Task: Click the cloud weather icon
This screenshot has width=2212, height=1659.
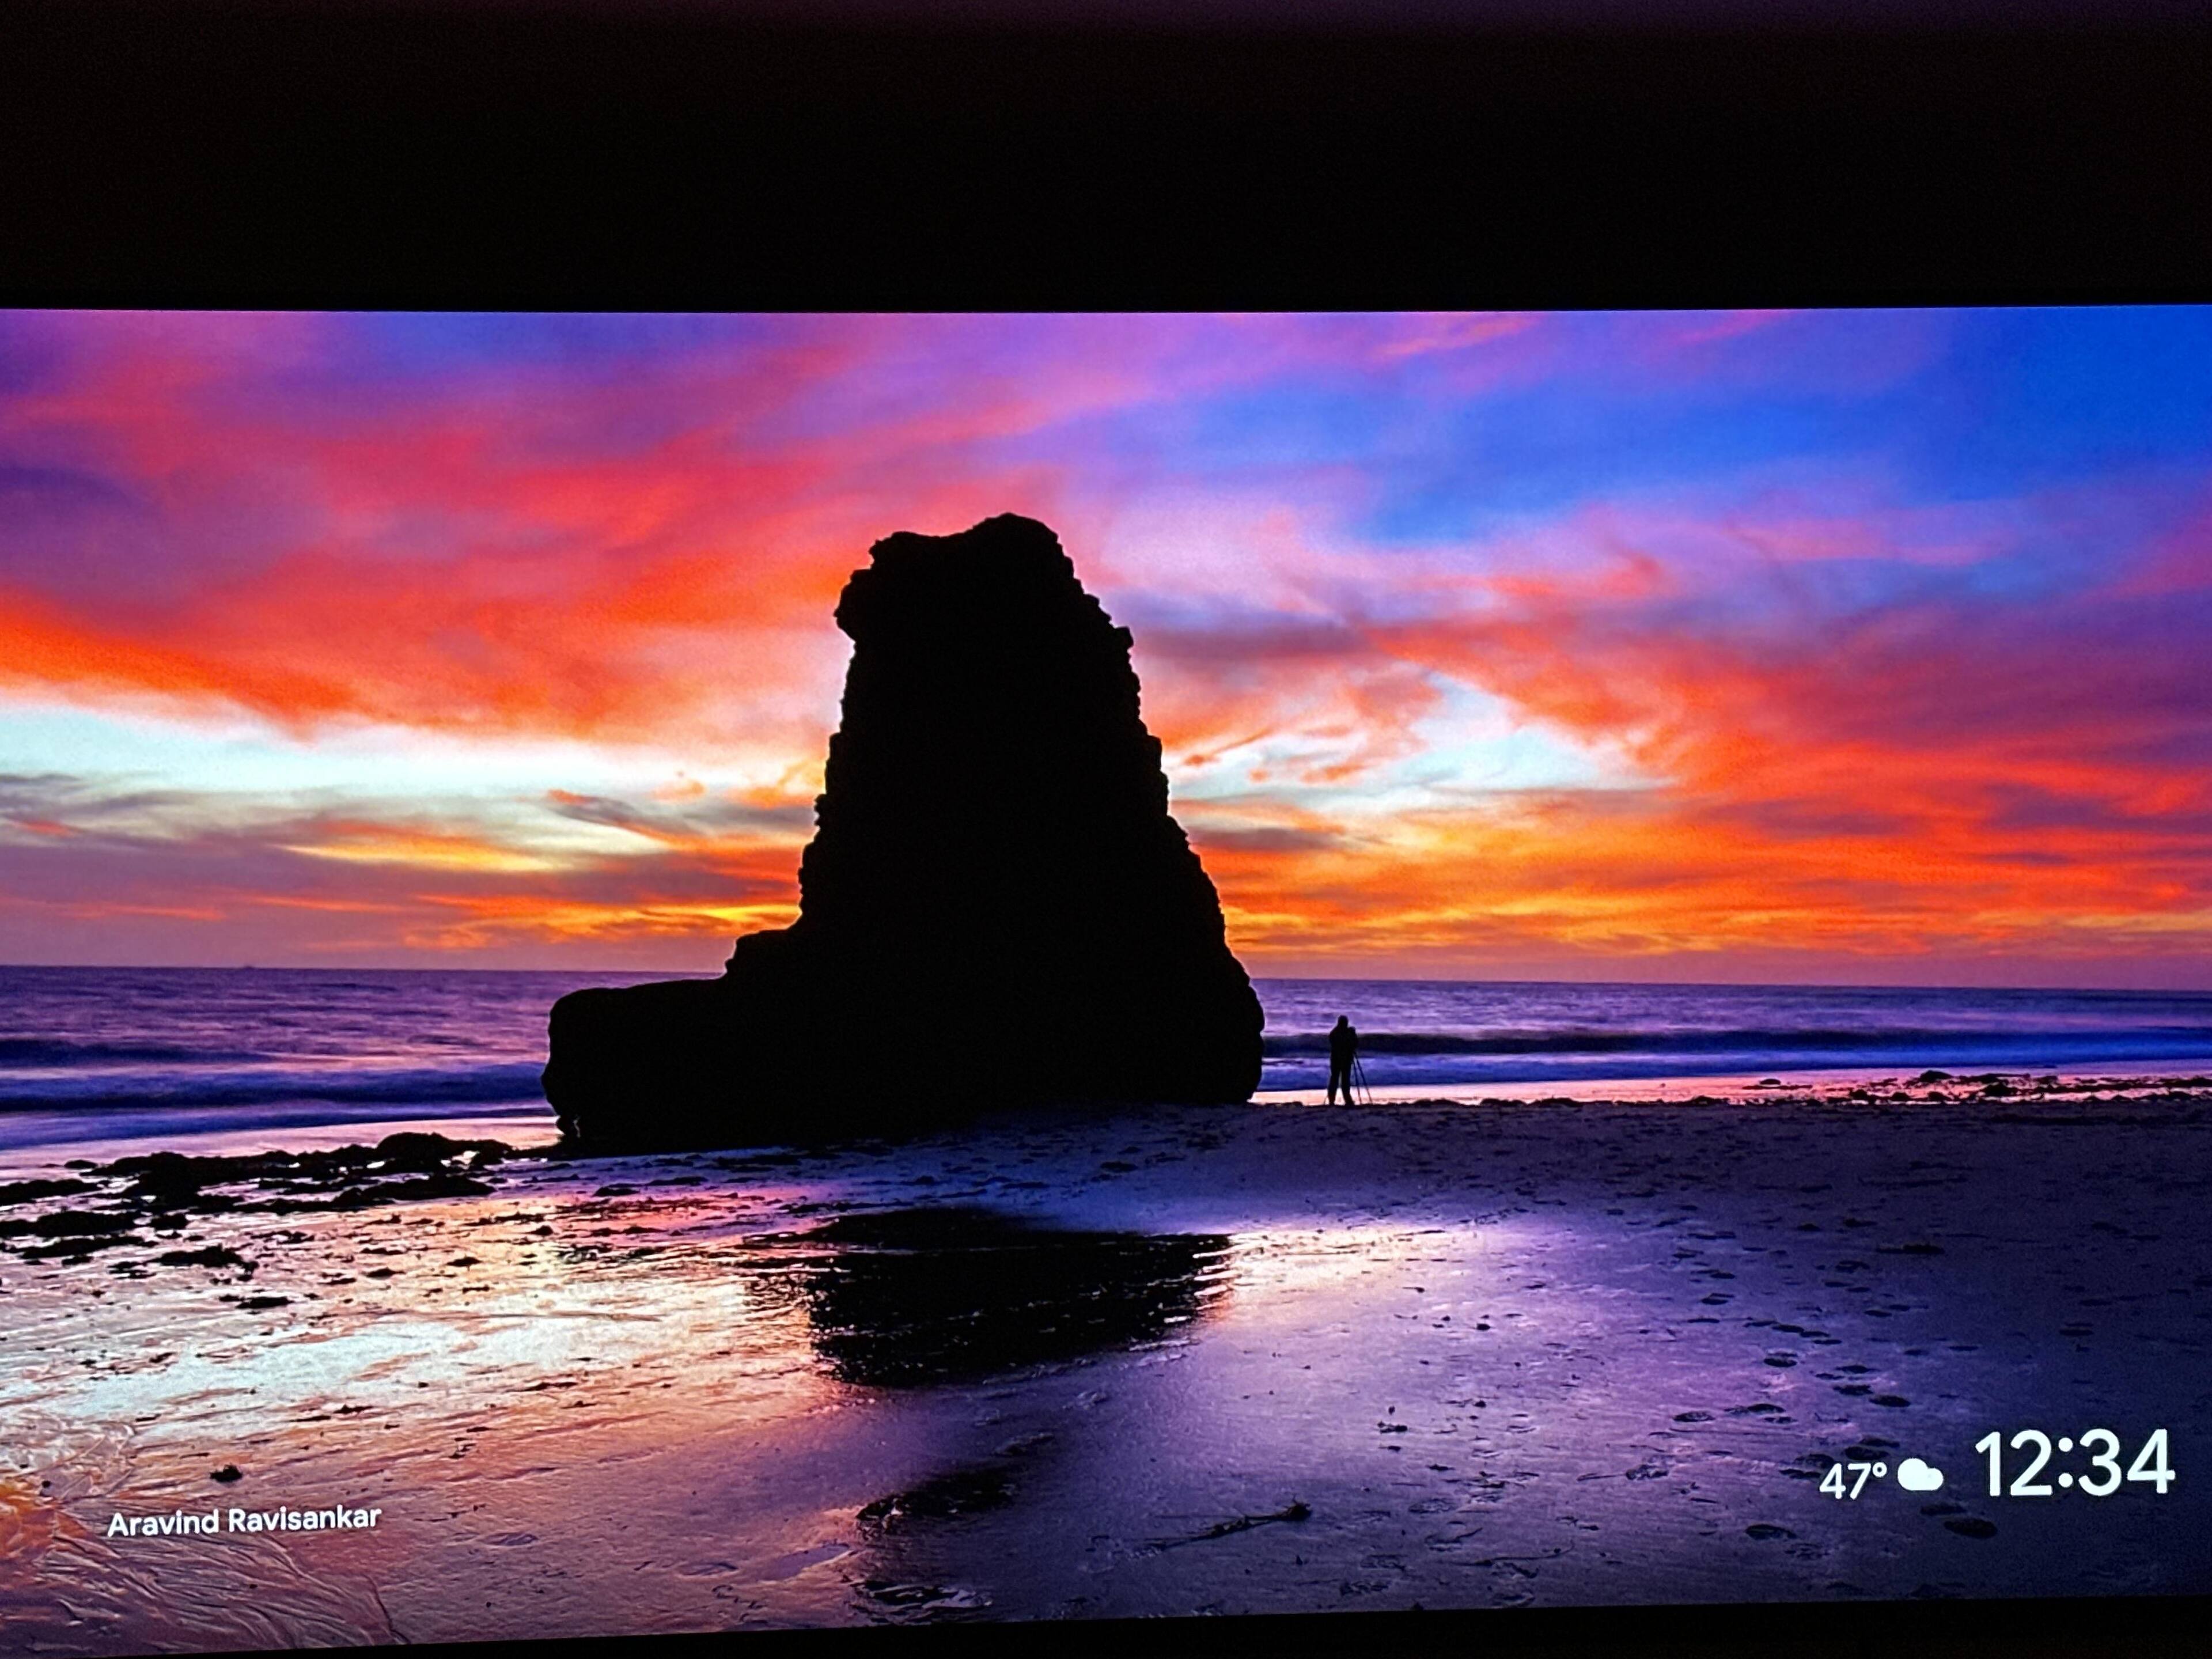Action: pos(1920,1475)
